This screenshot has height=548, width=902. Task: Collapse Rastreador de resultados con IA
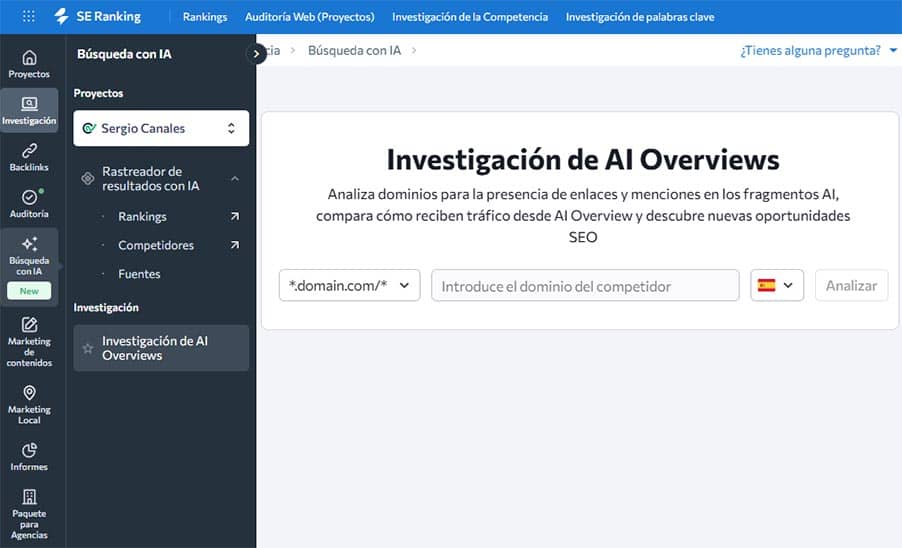pyautogui.click(x=235, y=178)
